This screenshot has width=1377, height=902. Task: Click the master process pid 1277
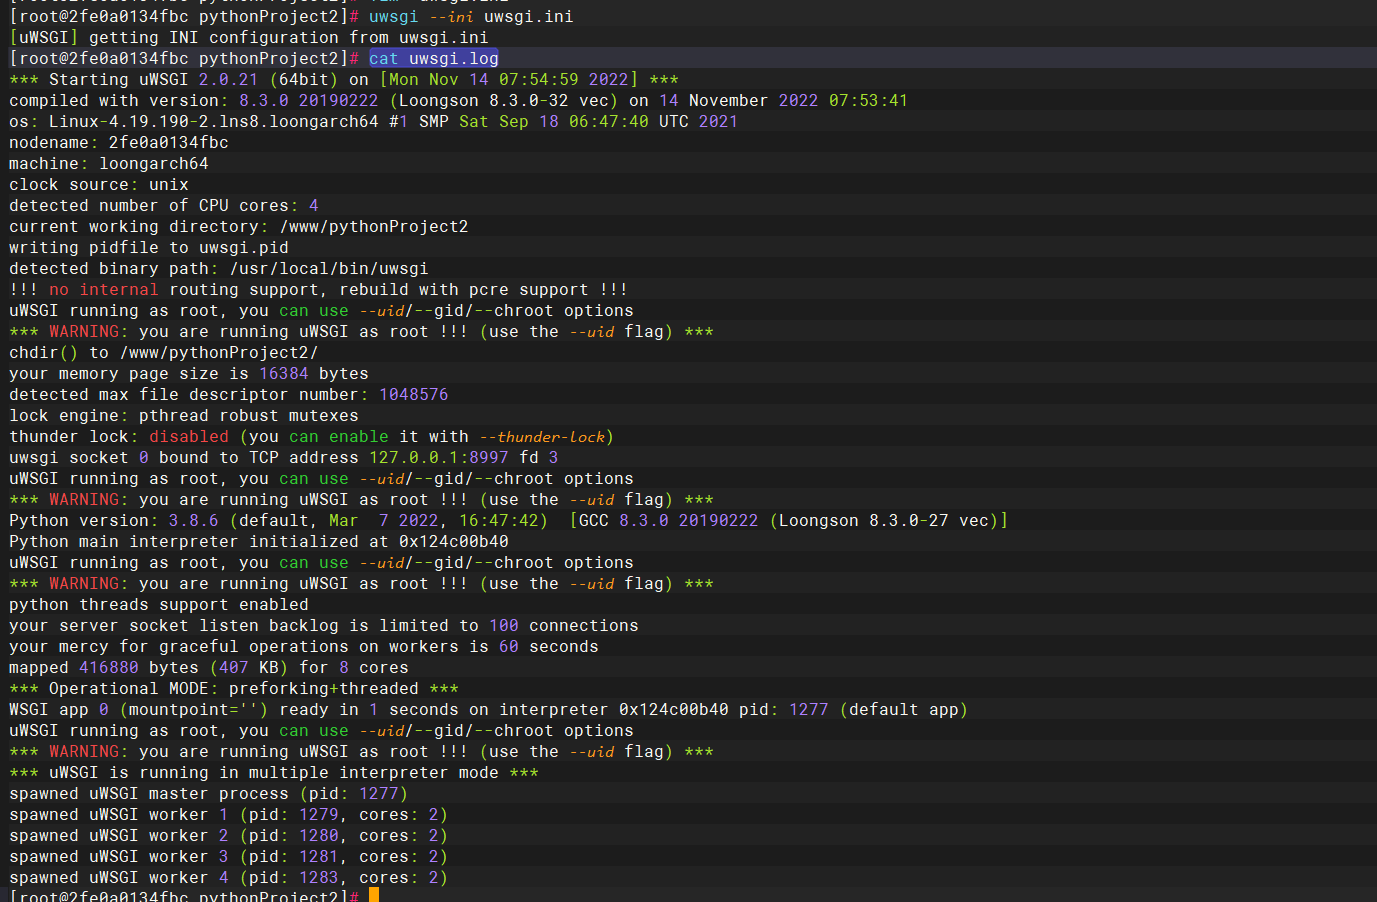pos(379,793)
